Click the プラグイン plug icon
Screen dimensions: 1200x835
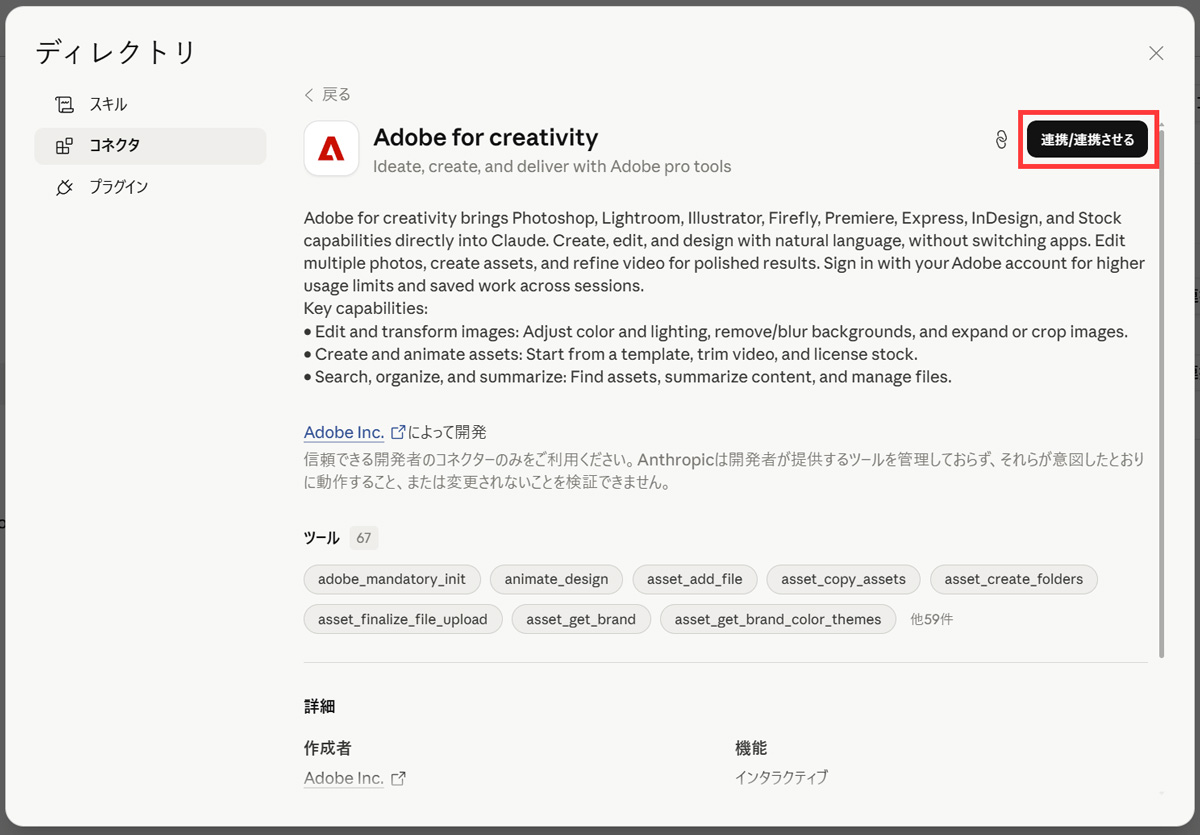click(65, 187)
